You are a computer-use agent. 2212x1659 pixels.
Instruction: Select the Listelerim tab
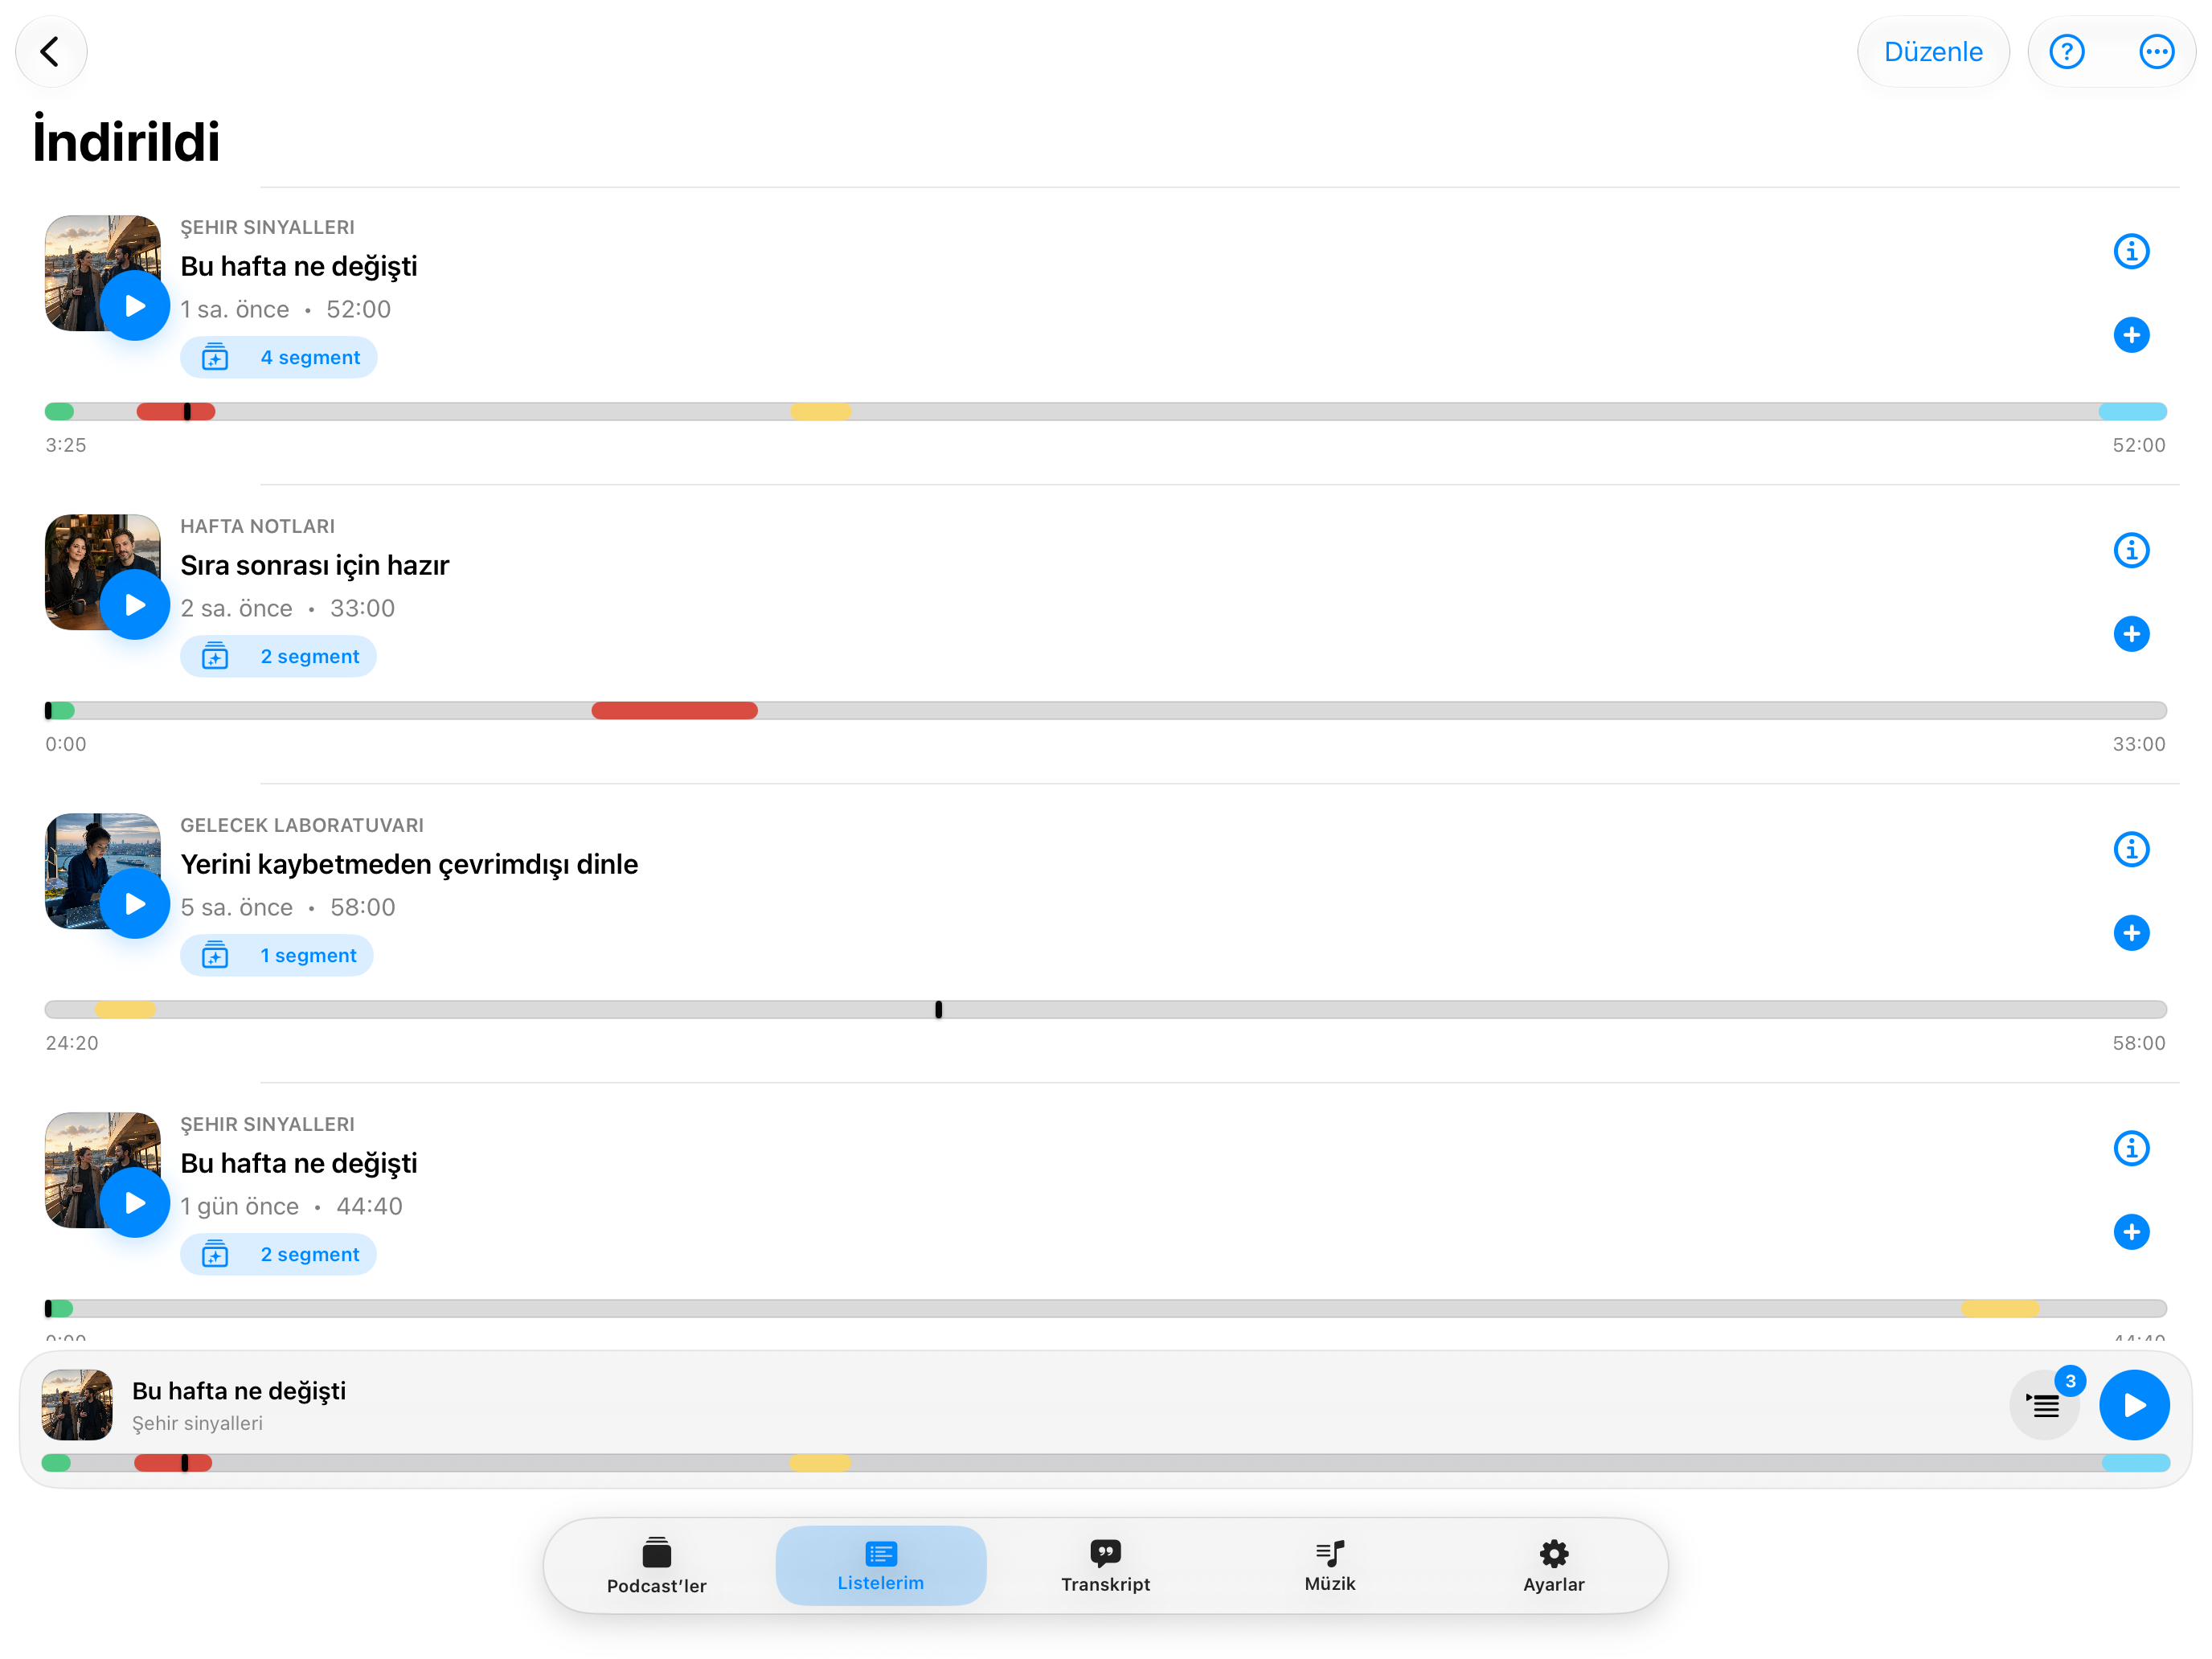(x=881, y=1567)
